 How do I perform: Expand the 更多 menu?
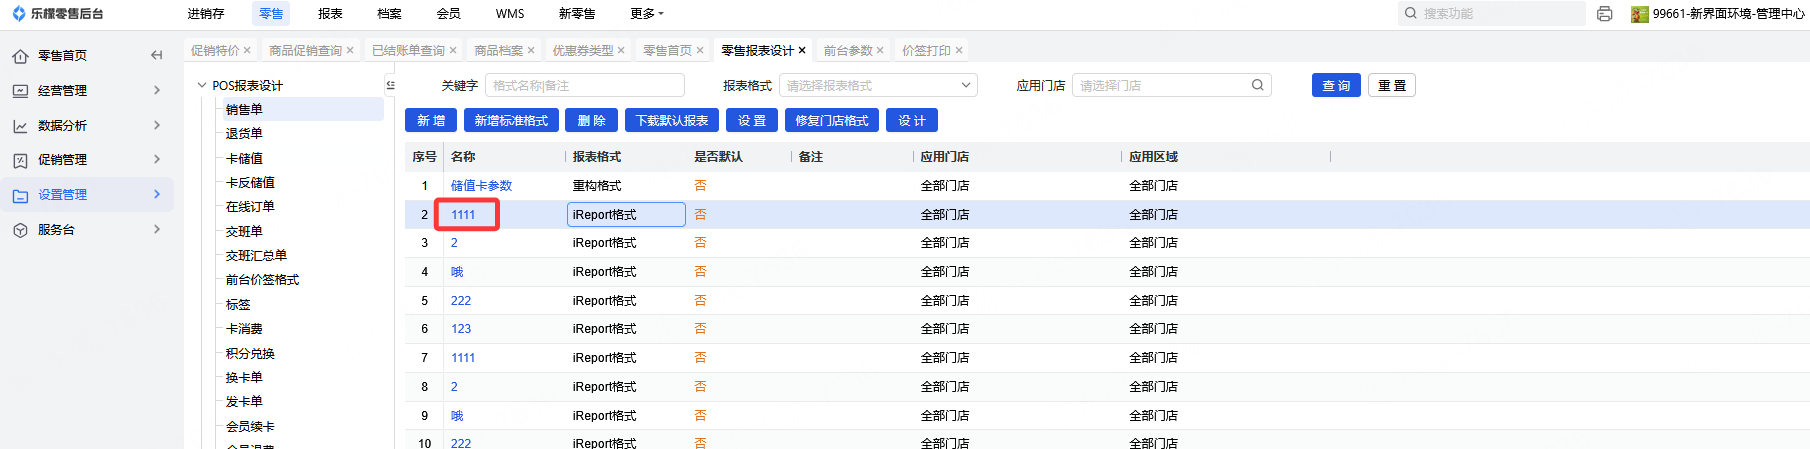pyautogui.click(x=647, y=14)
